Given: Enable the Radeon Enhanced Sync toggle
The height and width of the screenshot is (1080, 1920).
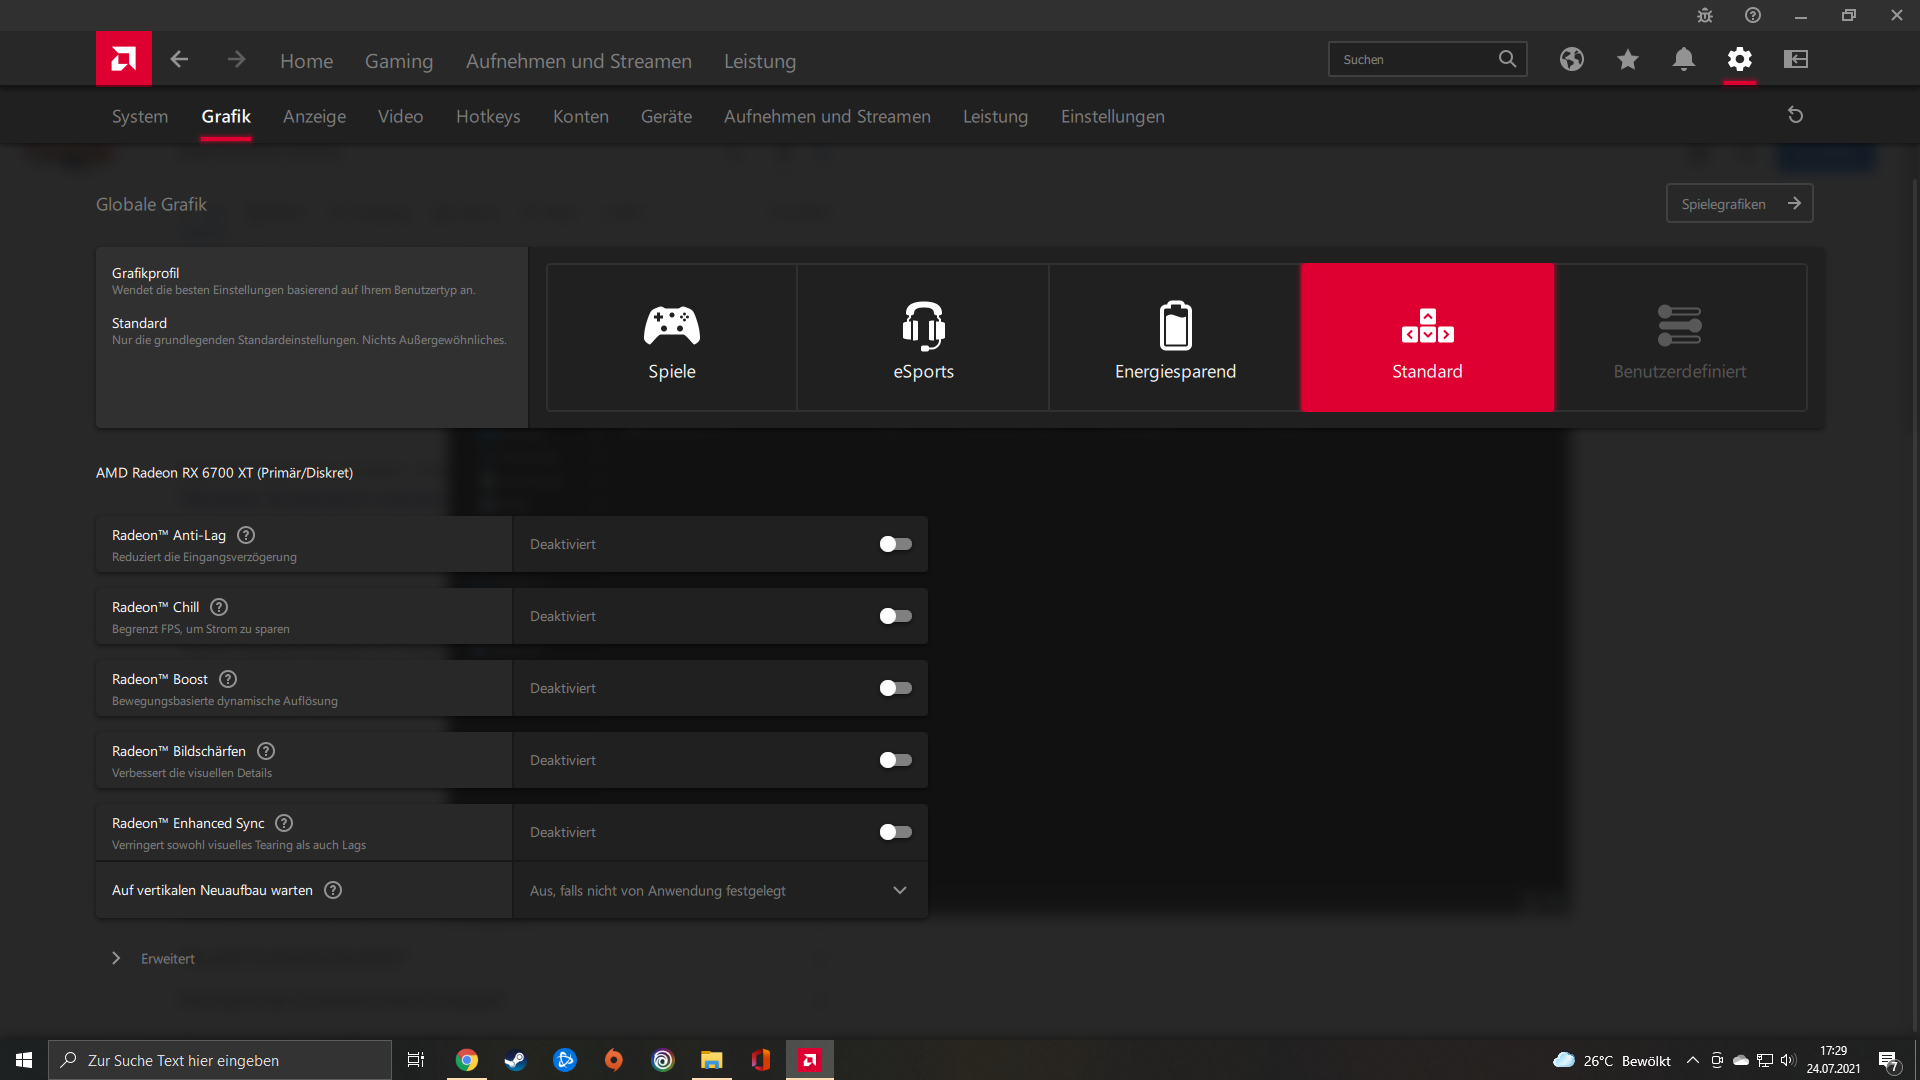Looking at the screenshot, I should (x=895, y=832).
